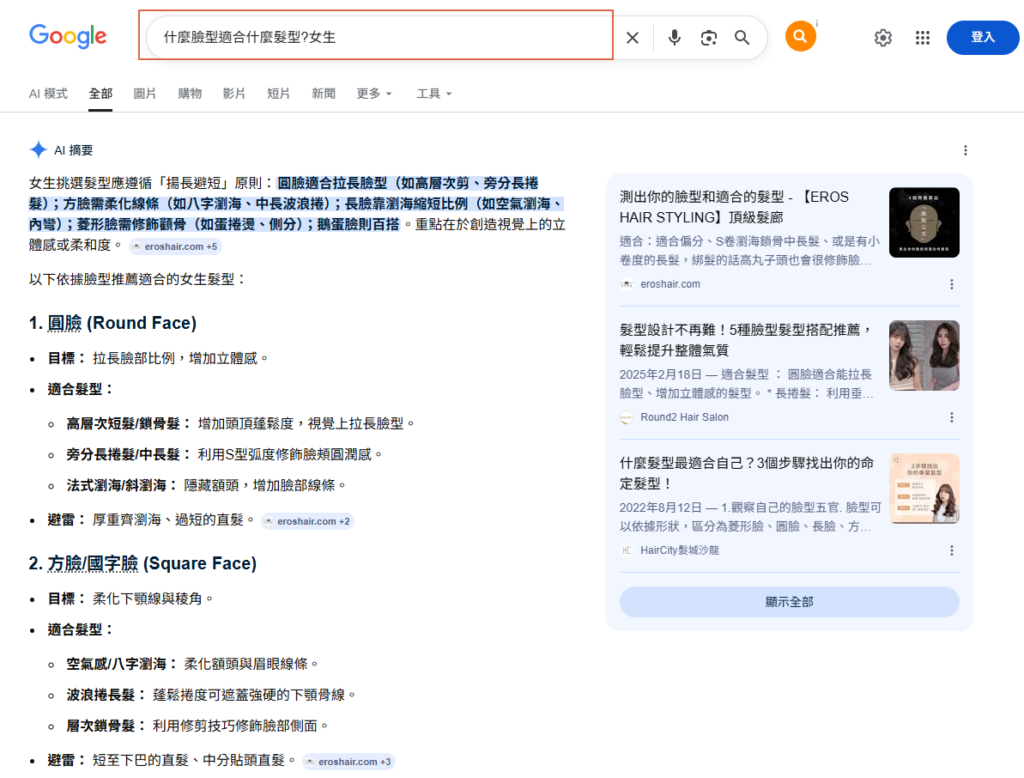The height and width of the screenshot is (778, 1024).
Task: Open eroshair.com +2 citation chip
Action: (x=308, y=521)
